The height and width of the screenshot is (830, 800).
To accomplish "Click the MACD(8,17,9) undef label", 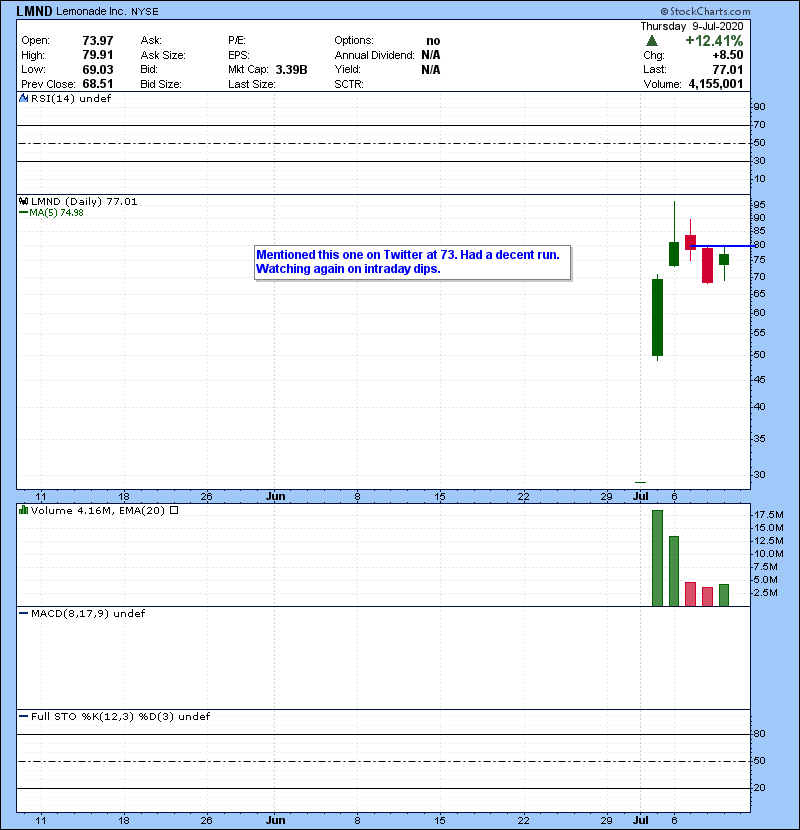I will tap(88, 613).
